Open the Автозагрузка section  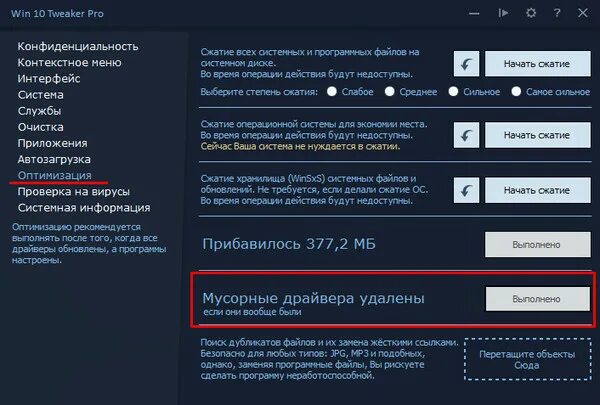click(x=54, y=159)
